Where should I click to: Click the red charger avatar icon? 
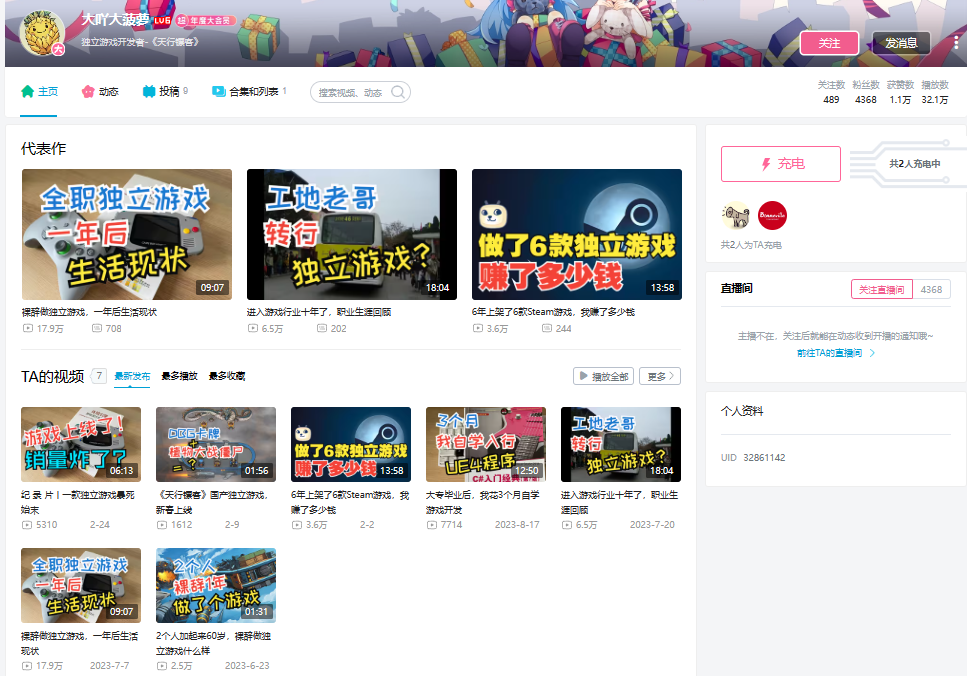[772, 216]
